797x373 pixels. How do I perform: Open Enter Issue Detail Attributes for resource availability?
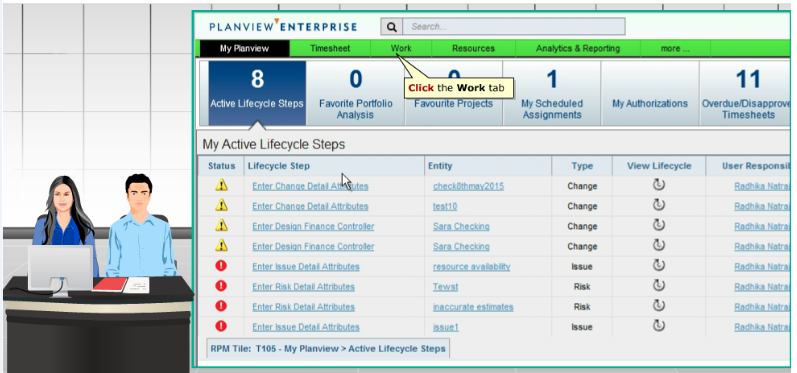point(306,267)
